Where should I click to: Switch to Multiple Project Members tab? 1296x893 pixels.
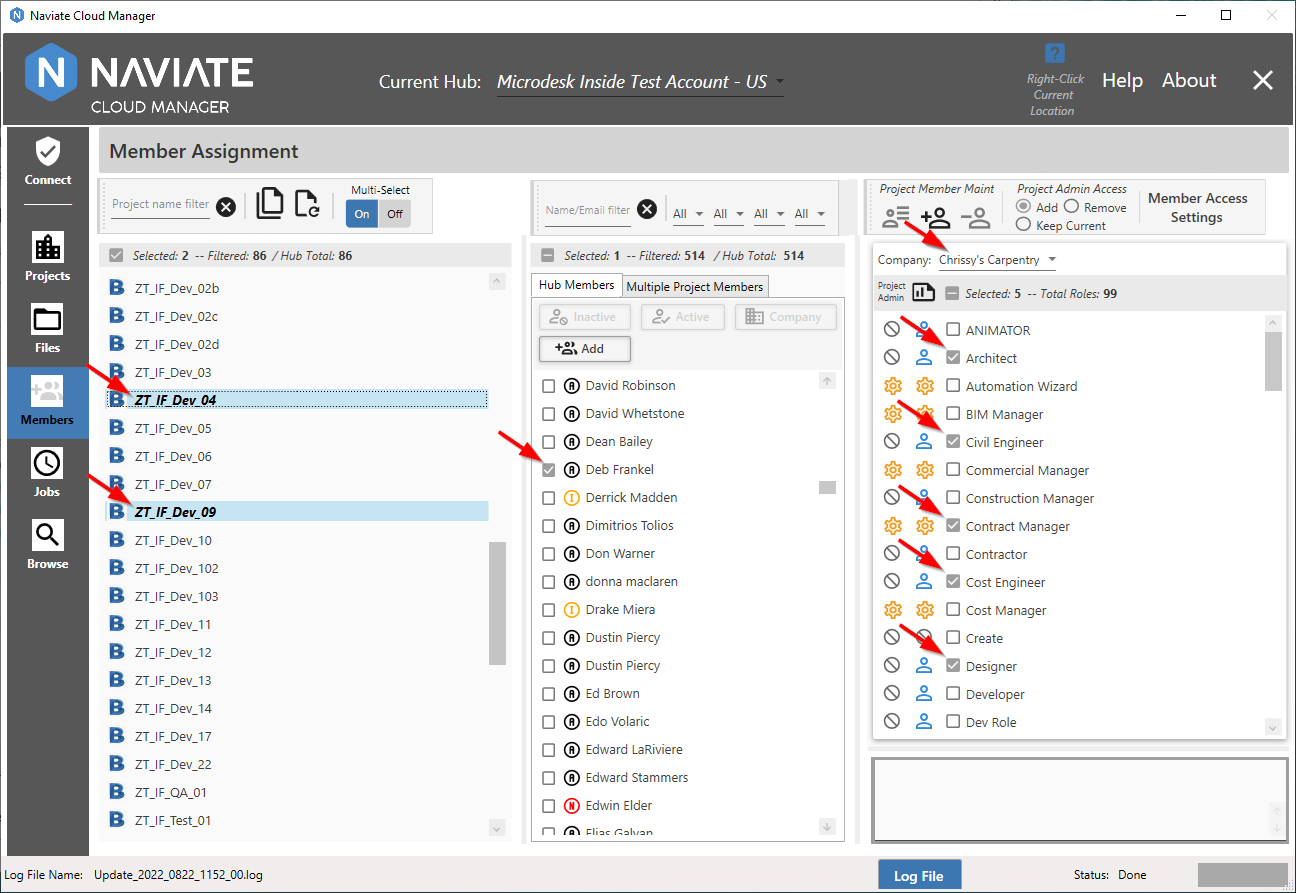pyautogui.click(x=695, y=287)
